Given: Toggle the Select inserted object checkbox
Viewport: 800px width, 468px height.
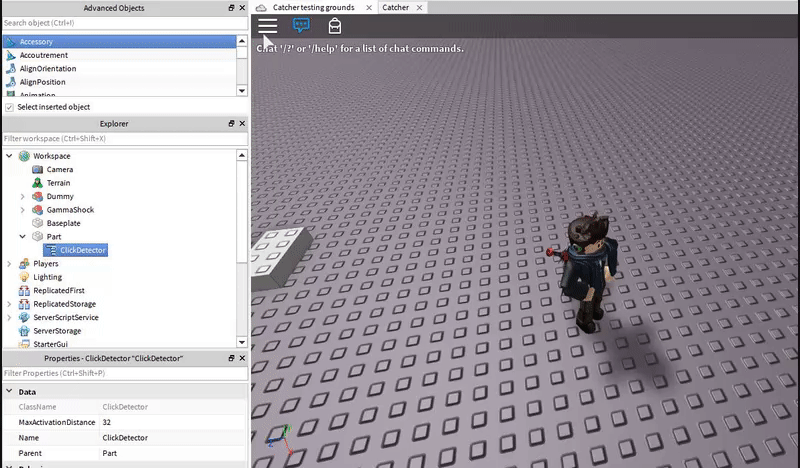Looking at the screenshot, I should (x=9, y=107).
